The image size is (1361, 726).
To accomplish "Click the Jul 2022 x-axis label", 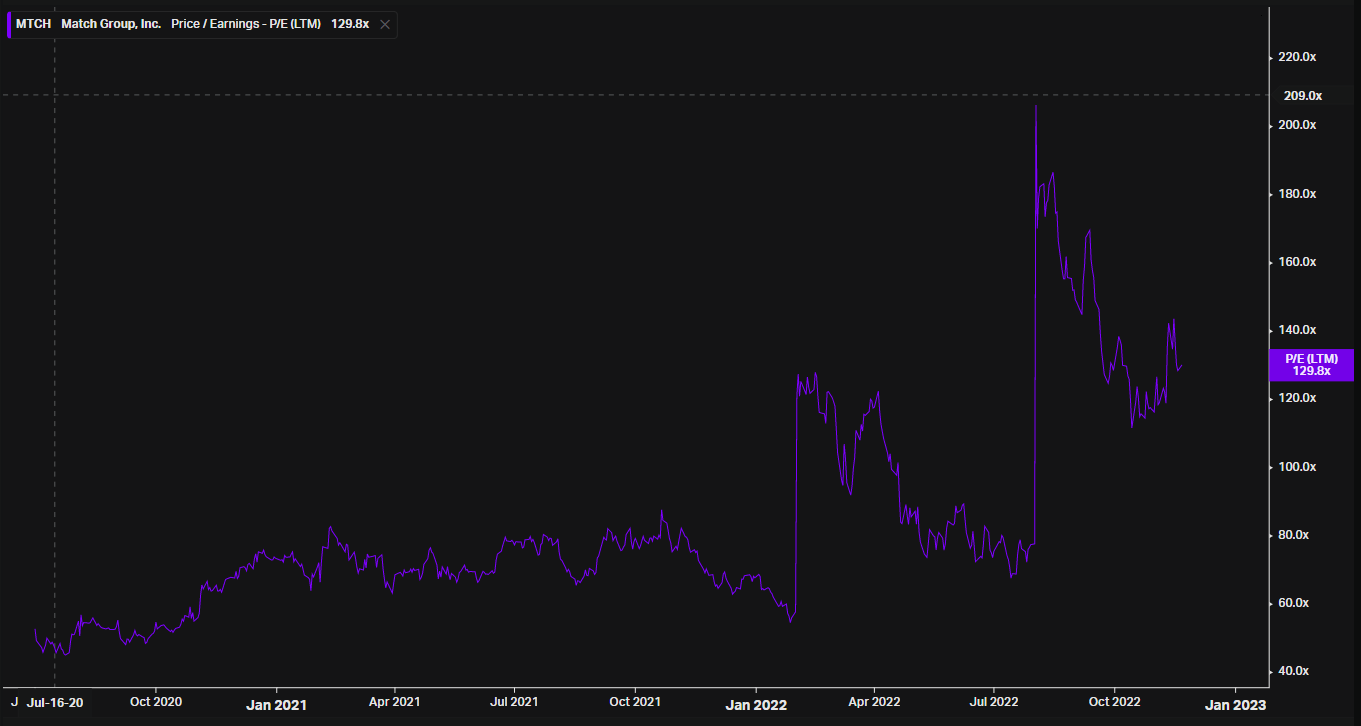I will [x=994, y=702].
